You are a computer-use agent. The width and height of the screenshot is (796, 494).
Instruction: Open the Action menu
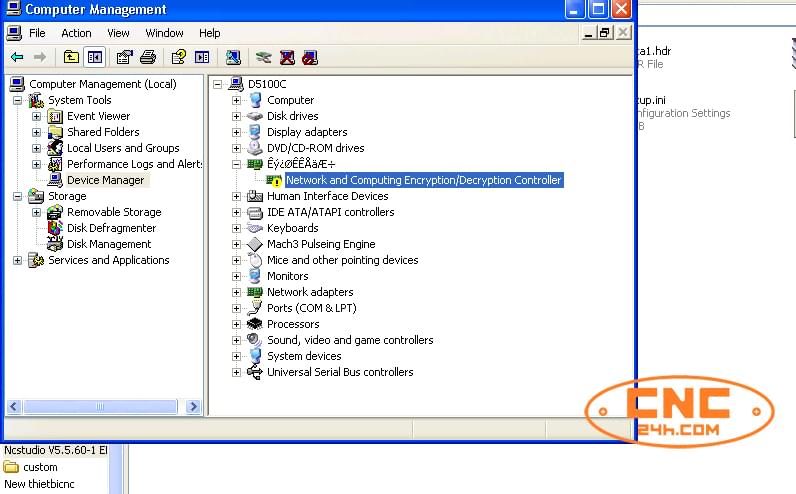[76, 33]
